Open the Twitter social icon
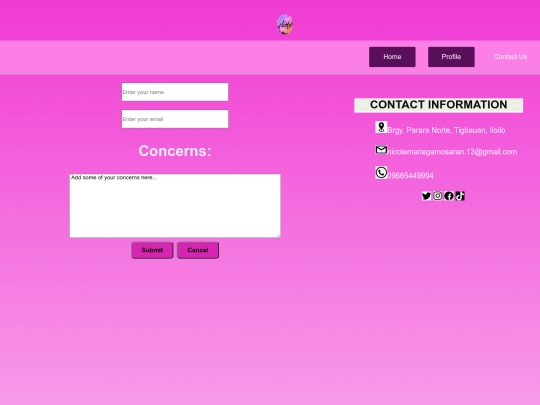This screenshot has width=540, height=405. [x=426, y=196]
